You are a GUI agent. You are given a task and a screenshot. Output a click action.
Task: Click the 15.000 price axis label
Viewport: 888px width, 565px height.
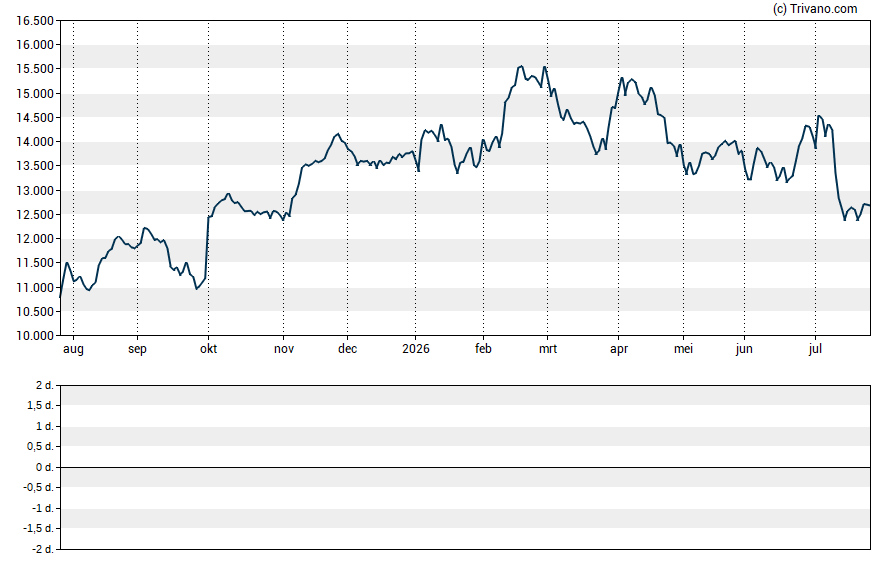coord(35,93)
